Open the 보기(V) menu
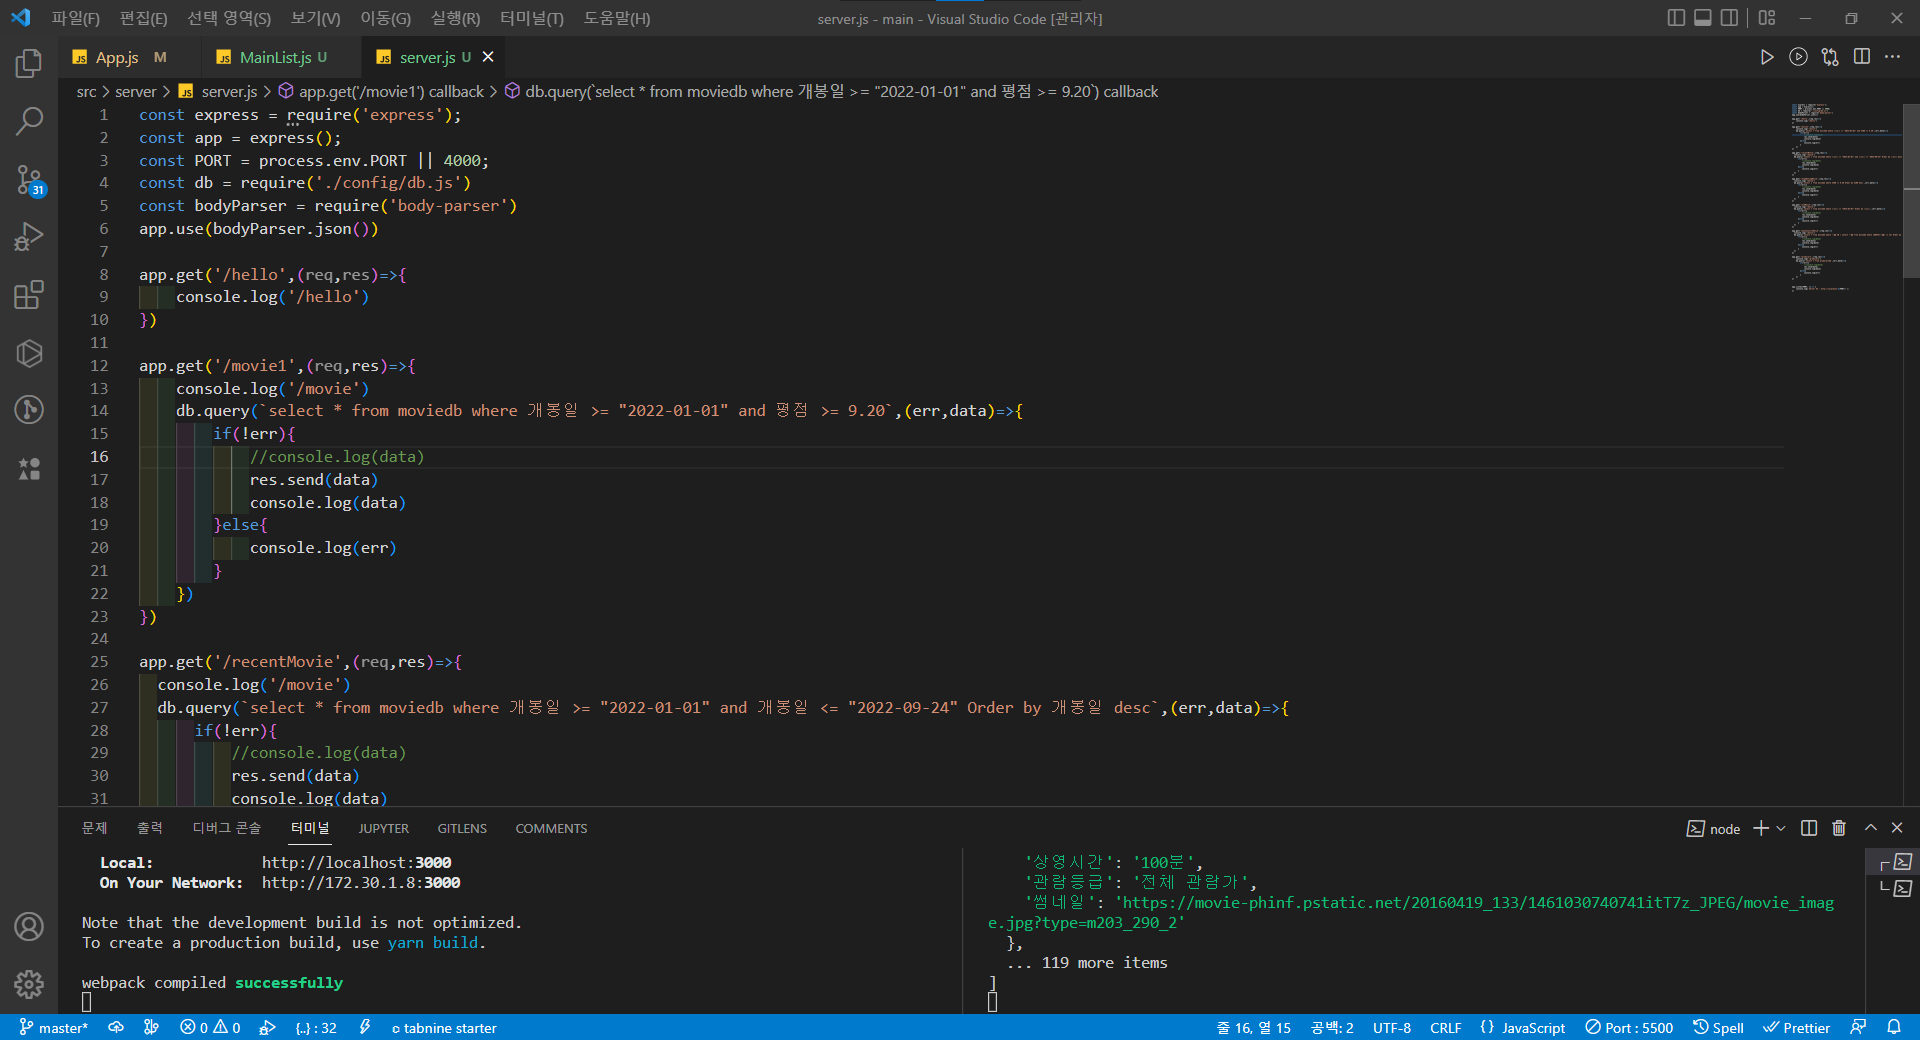The width and height of the screenshot is (1920, 1040). 316,18
